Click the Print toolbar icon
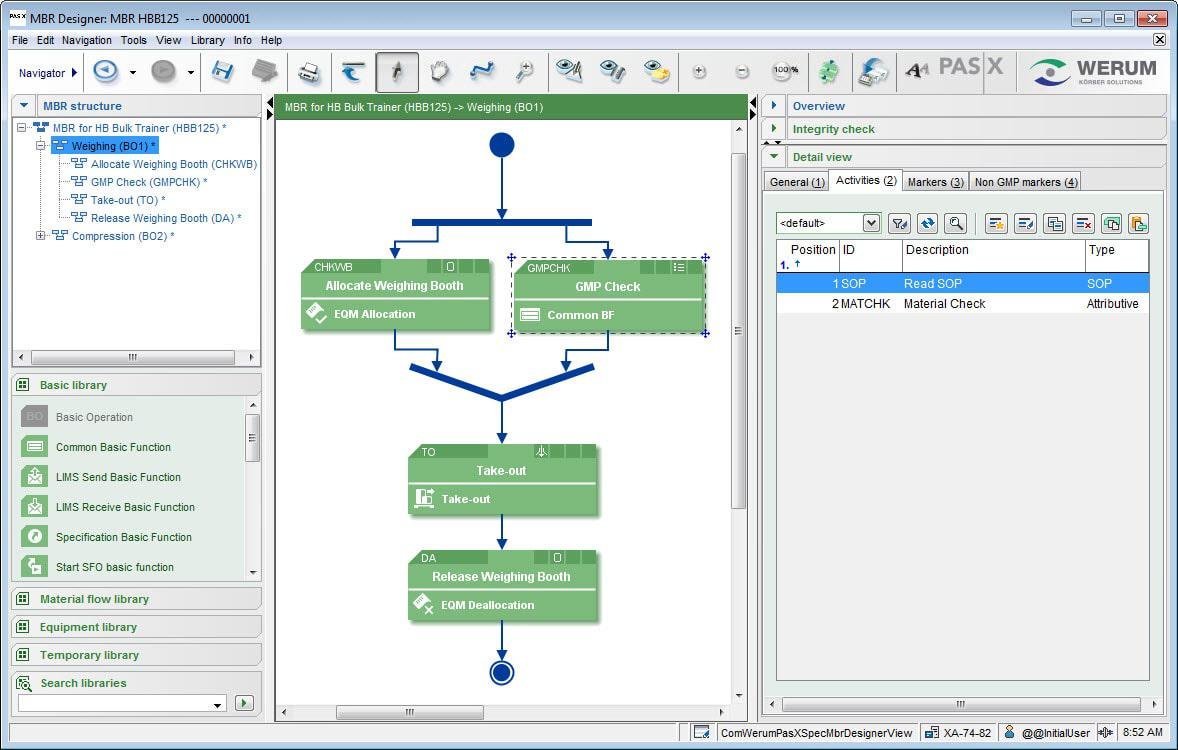The image size is (1178, 750). pyautogui.click(x=309, y=72)
